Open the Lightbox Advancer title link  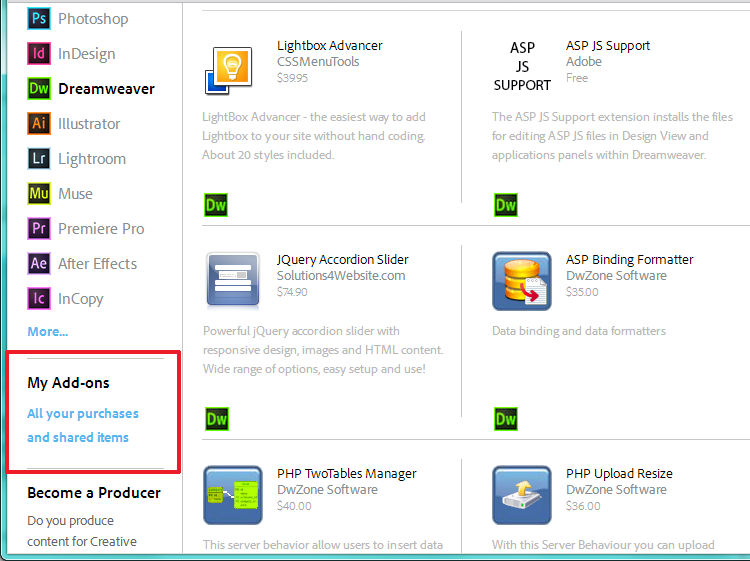tap(330, 45)
